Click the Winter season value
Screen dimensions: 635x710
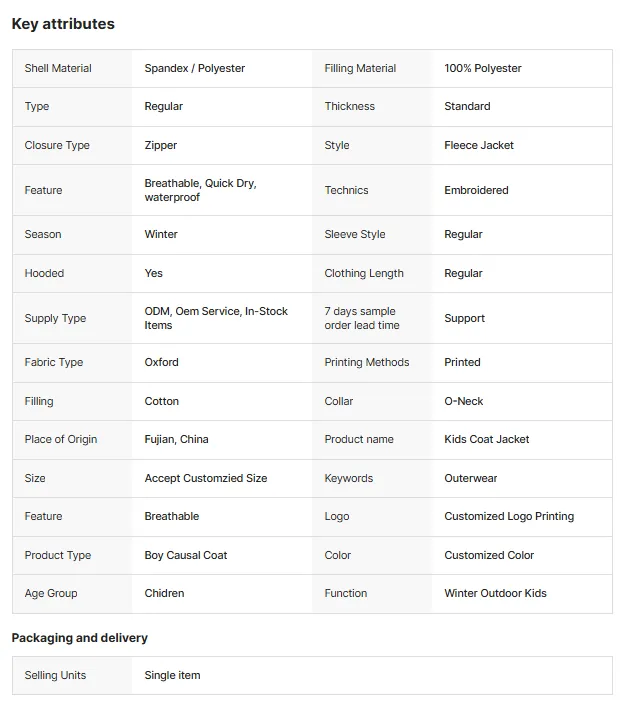click(161, 234)
